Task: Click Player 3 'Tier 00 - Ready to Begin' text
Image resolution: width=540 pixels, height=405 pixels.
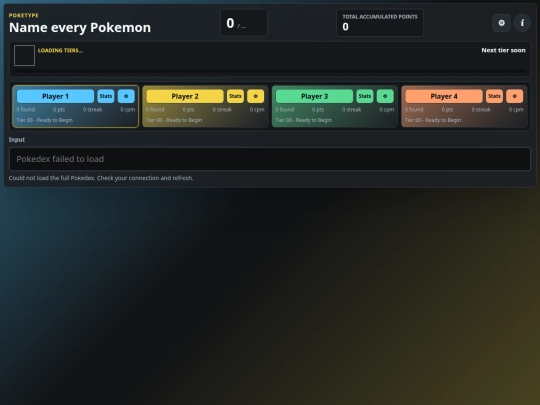Action: coord(303,120)
